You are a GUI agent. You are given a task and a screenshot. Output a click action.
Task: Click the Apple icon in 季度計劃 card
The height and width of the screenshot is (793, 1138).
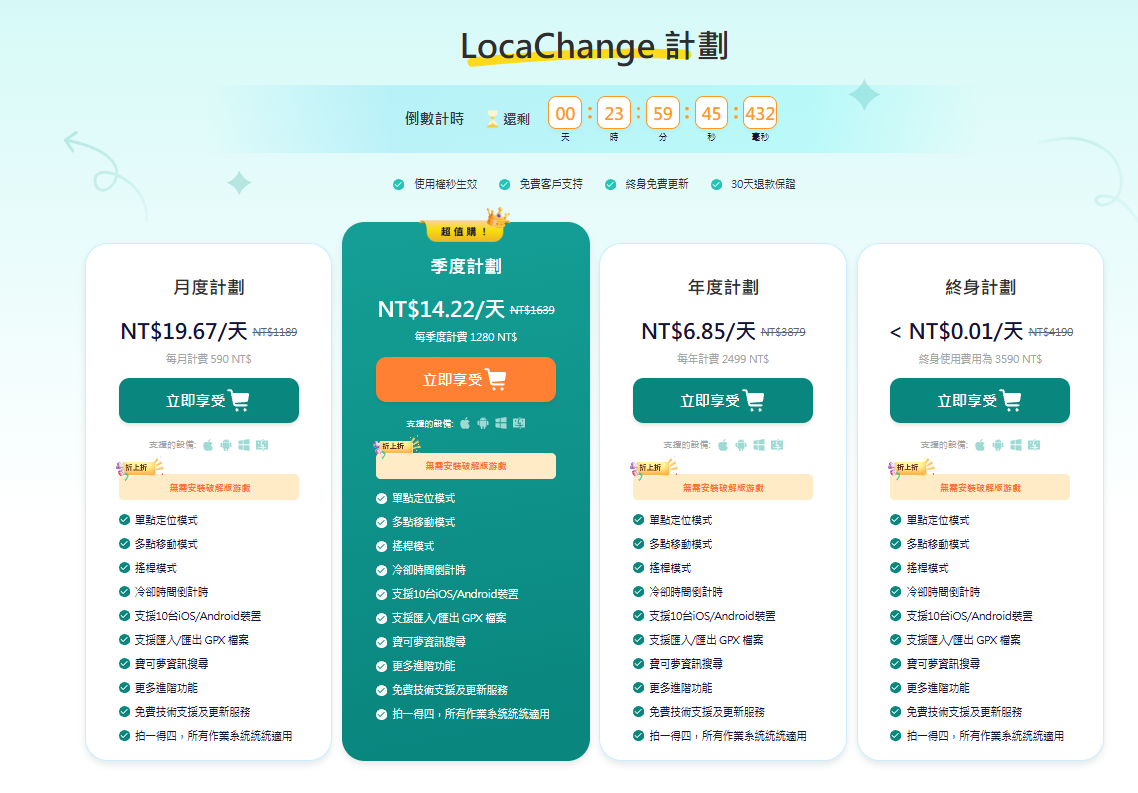pyautogui.click(x=465, y=423)
